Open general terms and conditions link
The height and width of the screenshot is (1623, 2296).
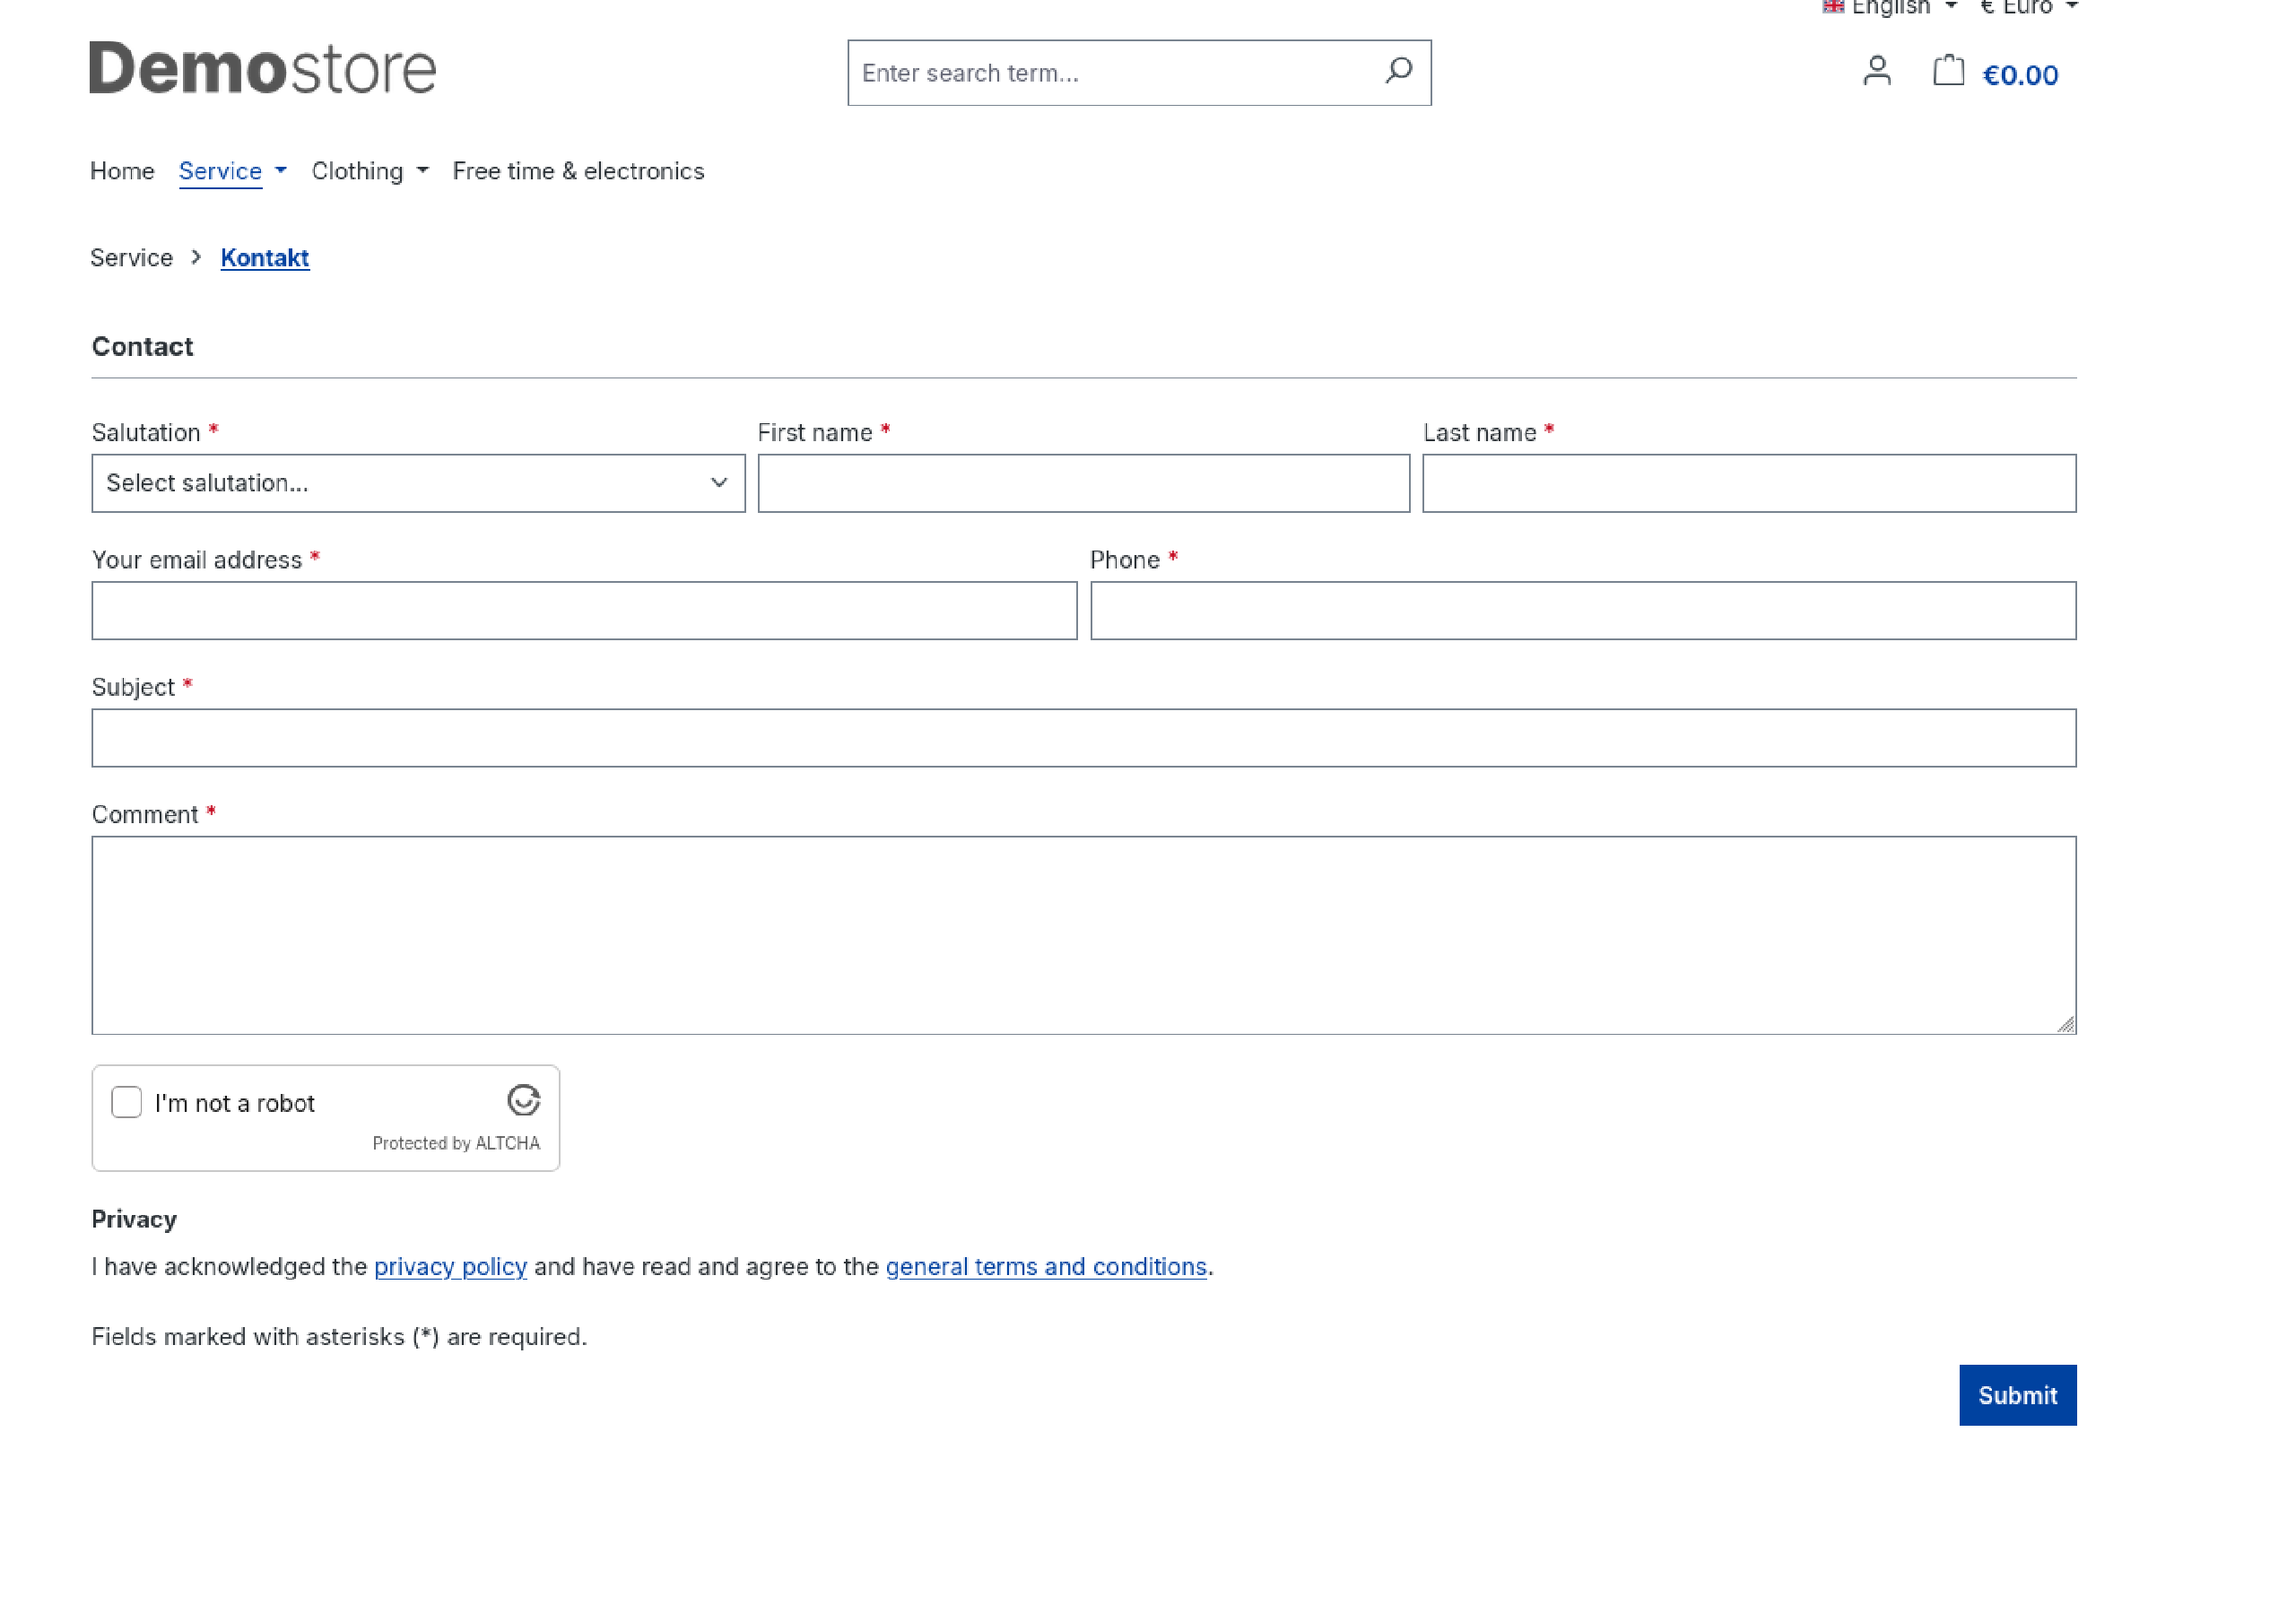1046,1266
